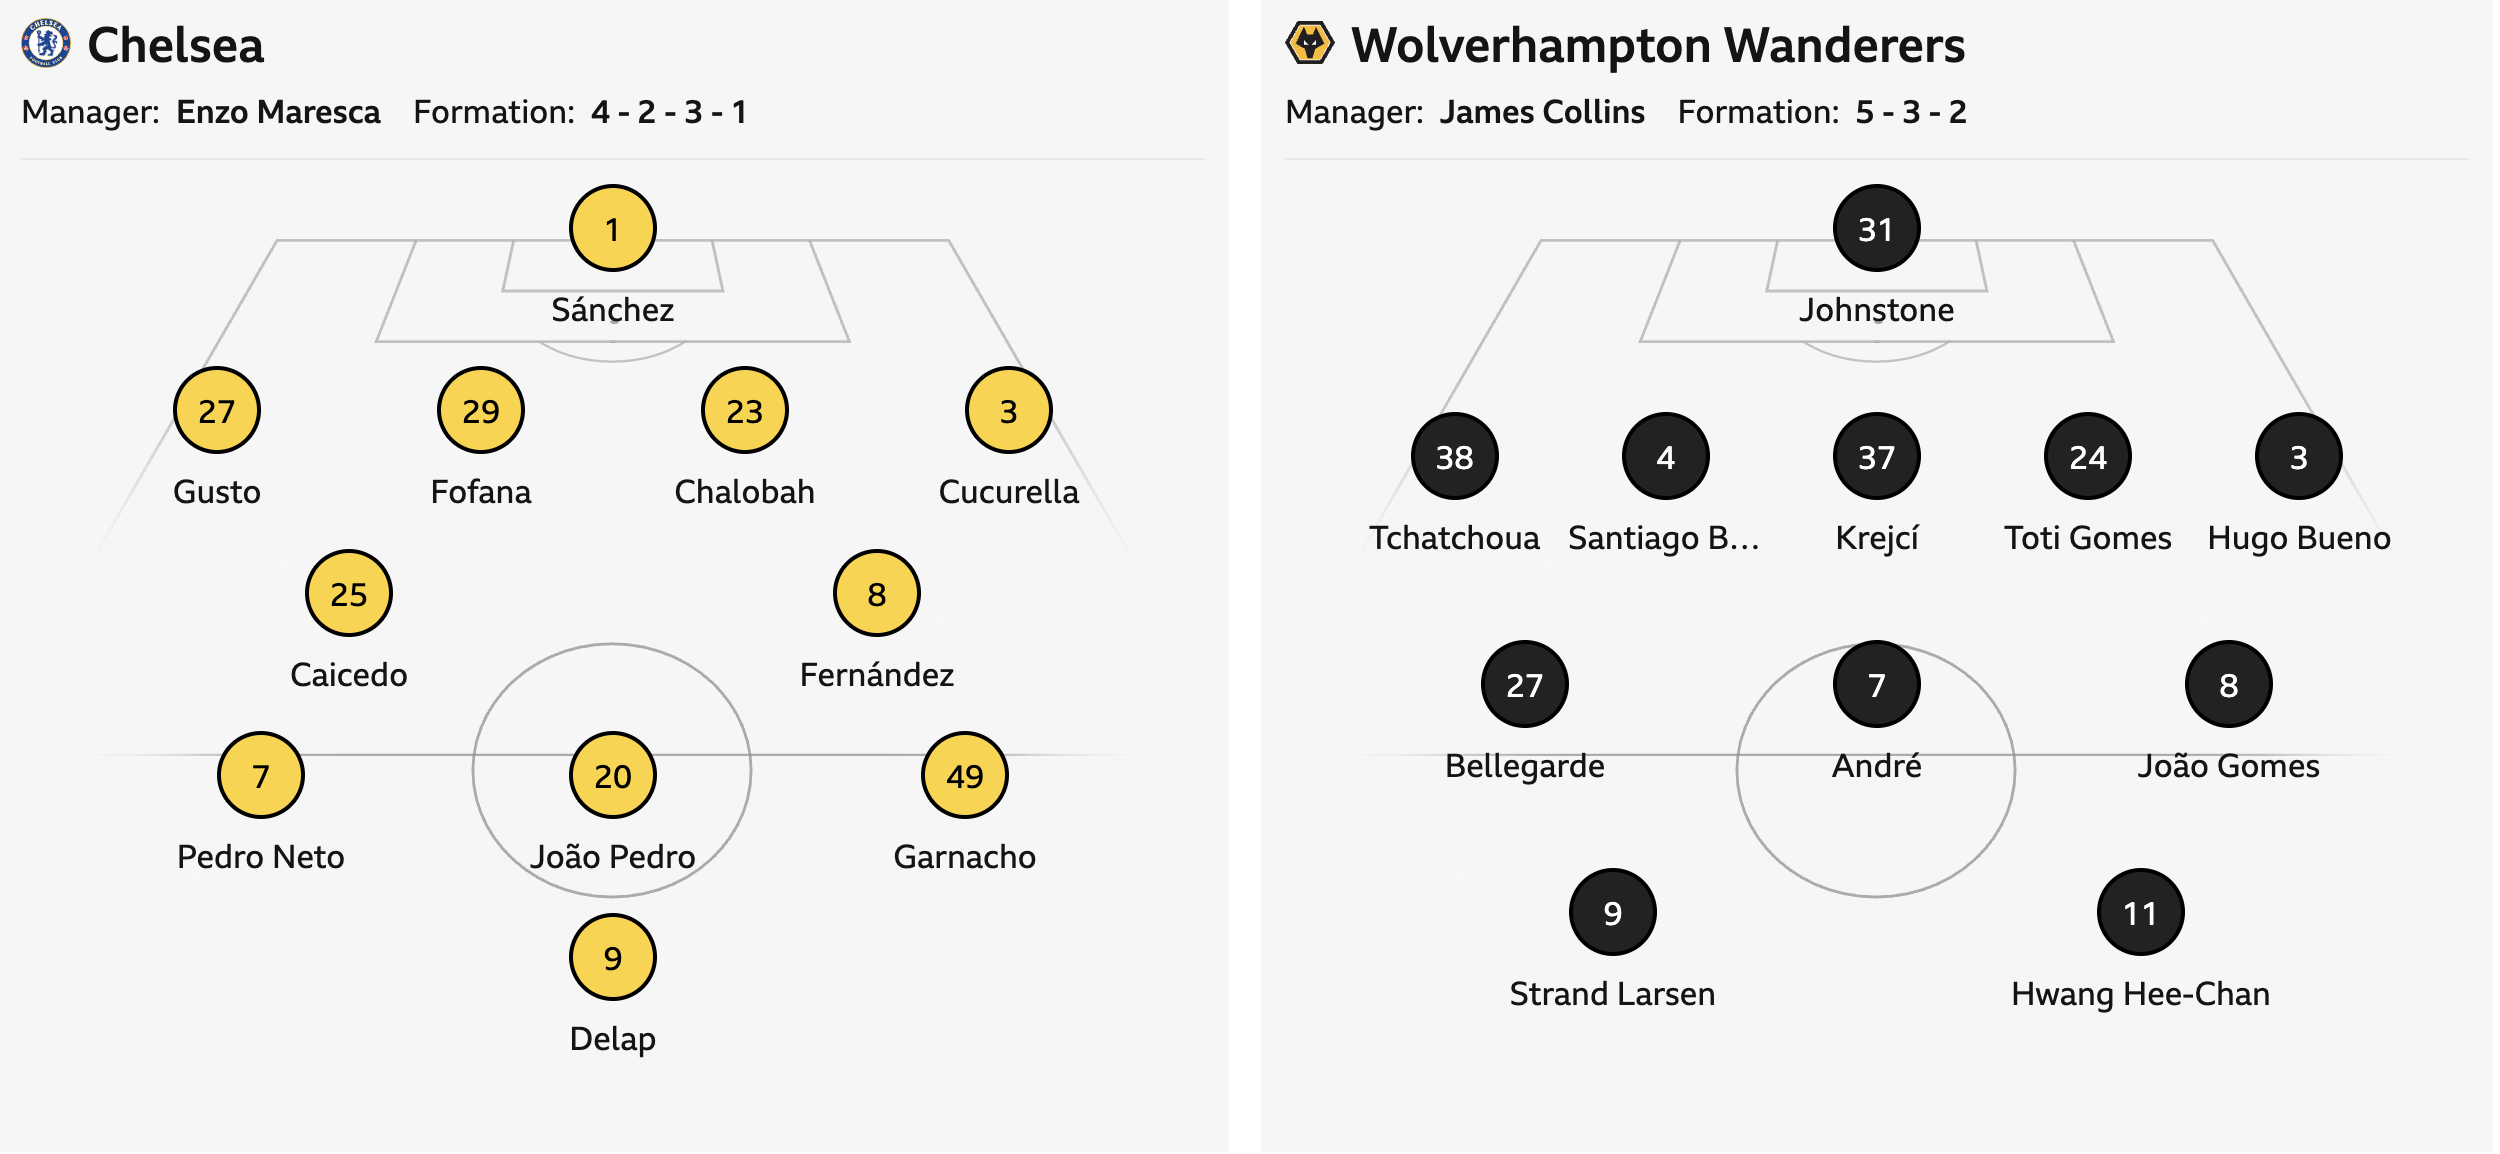2500x1154 pixels.
Task: Click the Chelsea team heading
Action: 176,46
